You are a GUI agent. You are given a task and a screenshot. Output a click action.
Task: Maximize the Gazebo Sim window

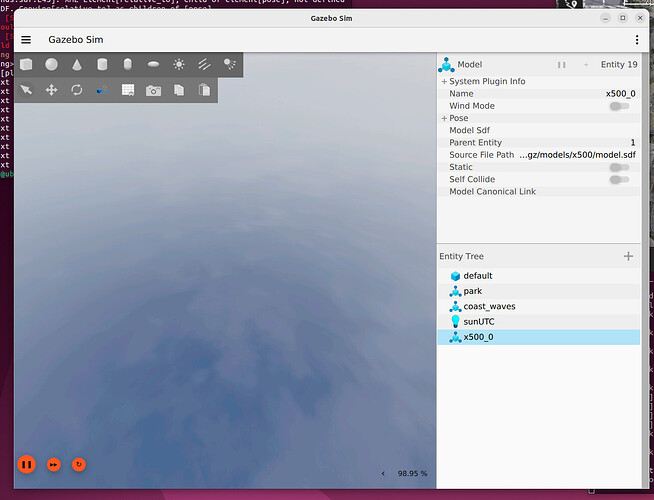(x=623, y=18)
